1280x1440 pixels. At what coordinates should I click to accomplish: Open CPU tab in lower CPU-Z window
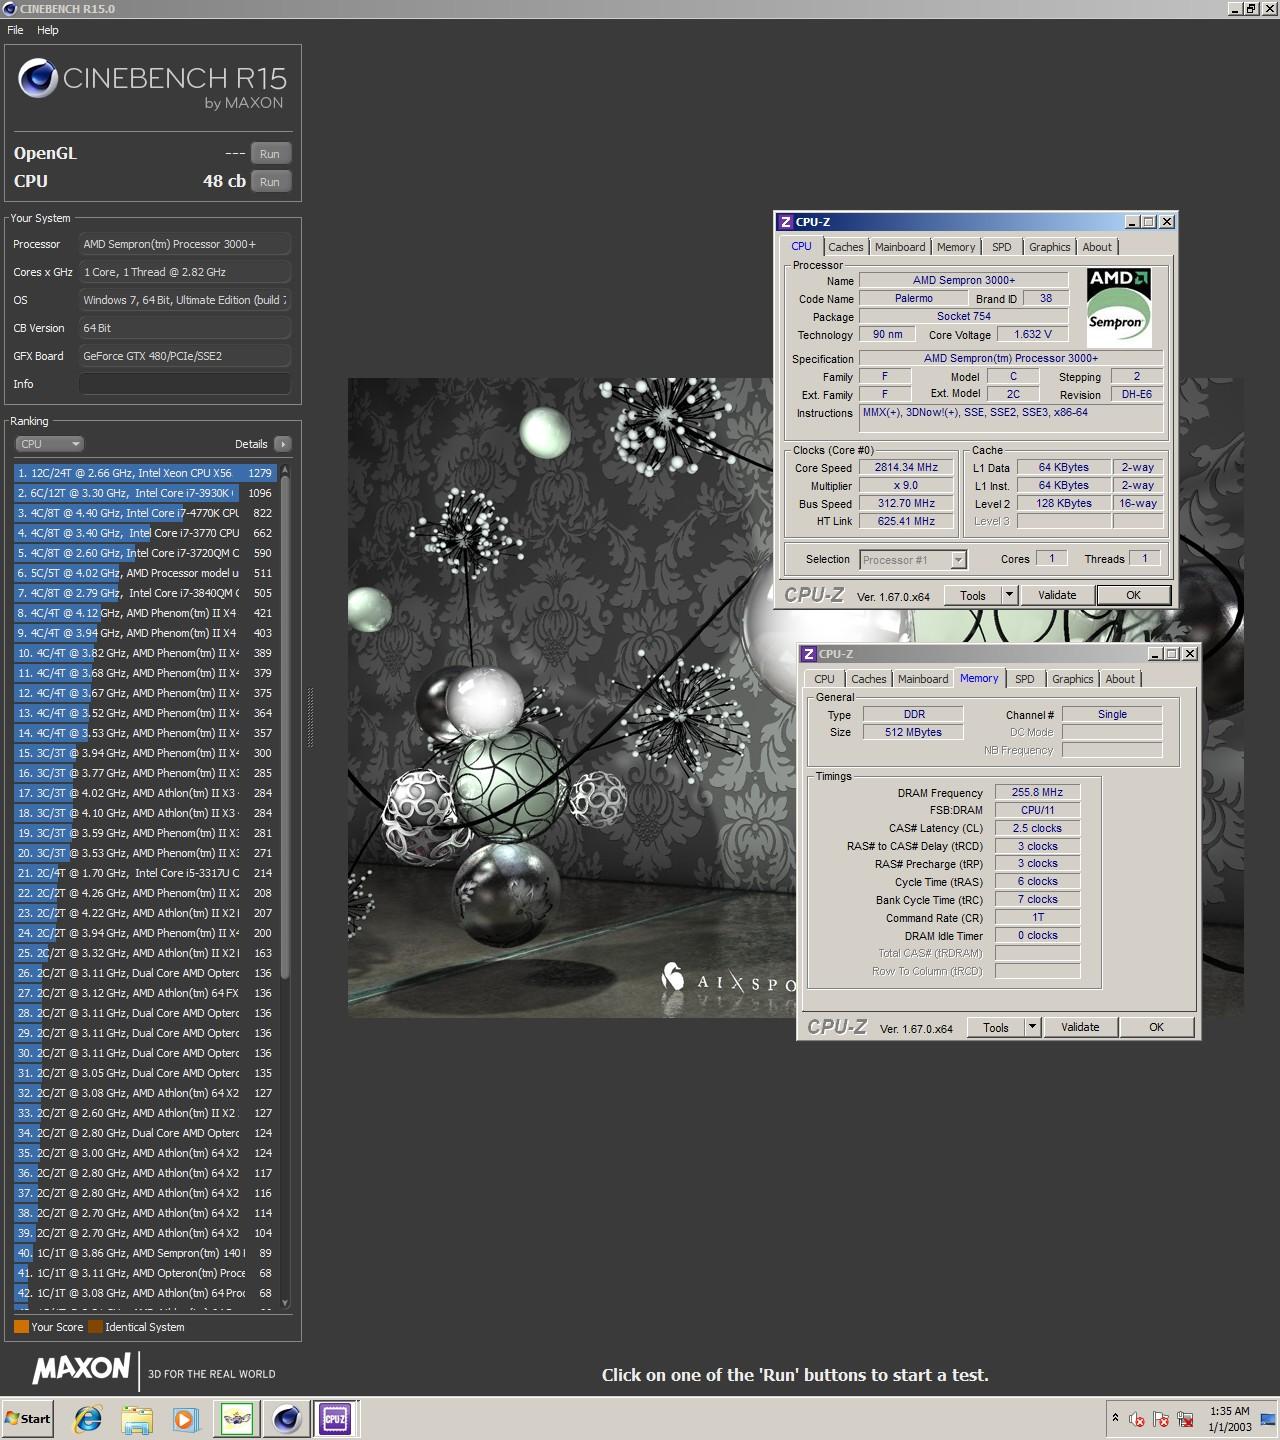click(x=824, y=679)
